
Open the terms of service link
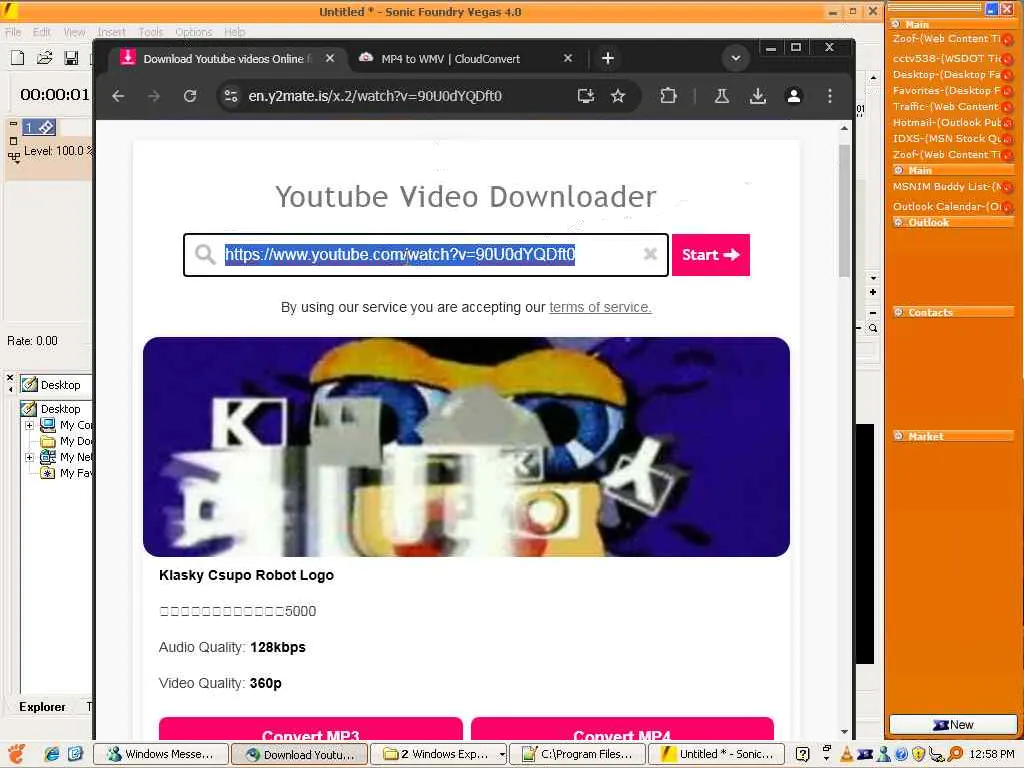(600, 307)
